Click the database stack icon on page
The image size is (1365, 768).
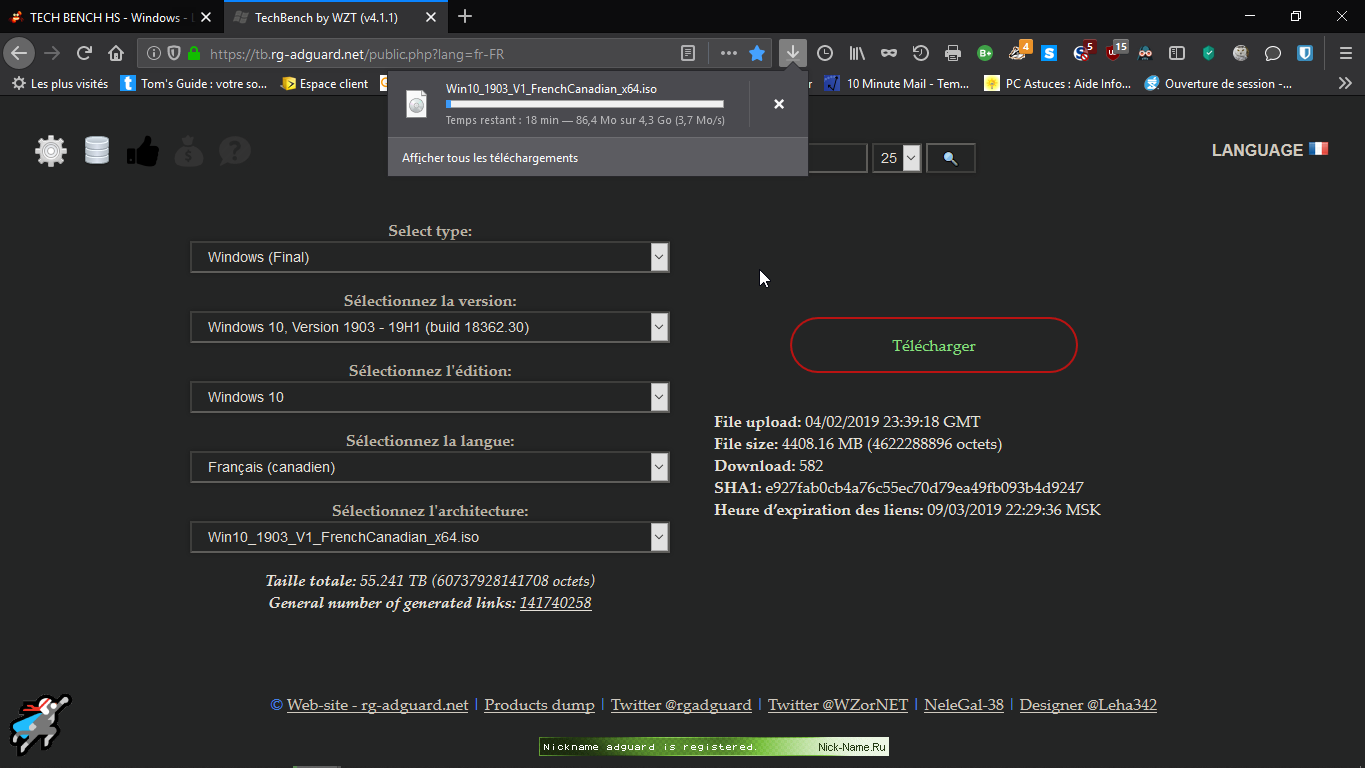coord(97,150)
